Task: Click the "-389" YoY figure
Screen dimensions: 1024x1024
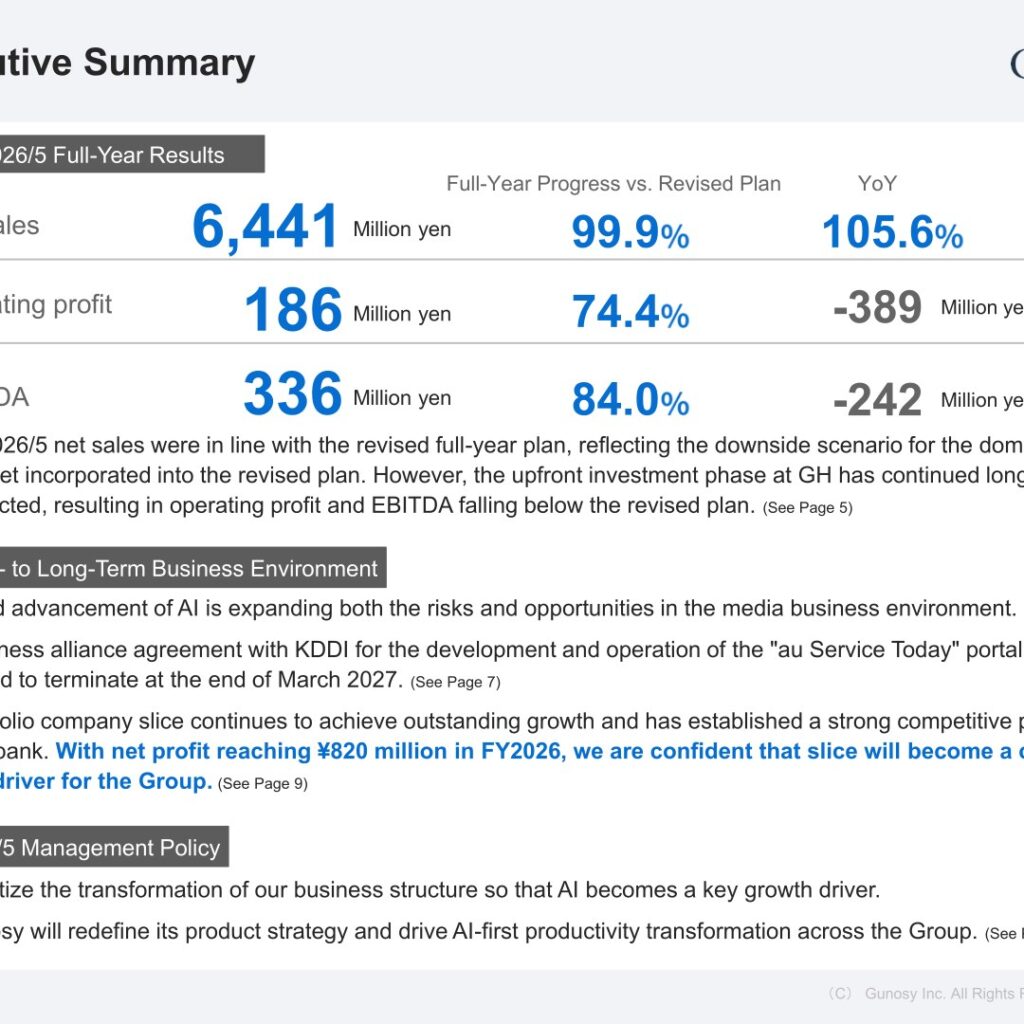Action: point(877,307)
